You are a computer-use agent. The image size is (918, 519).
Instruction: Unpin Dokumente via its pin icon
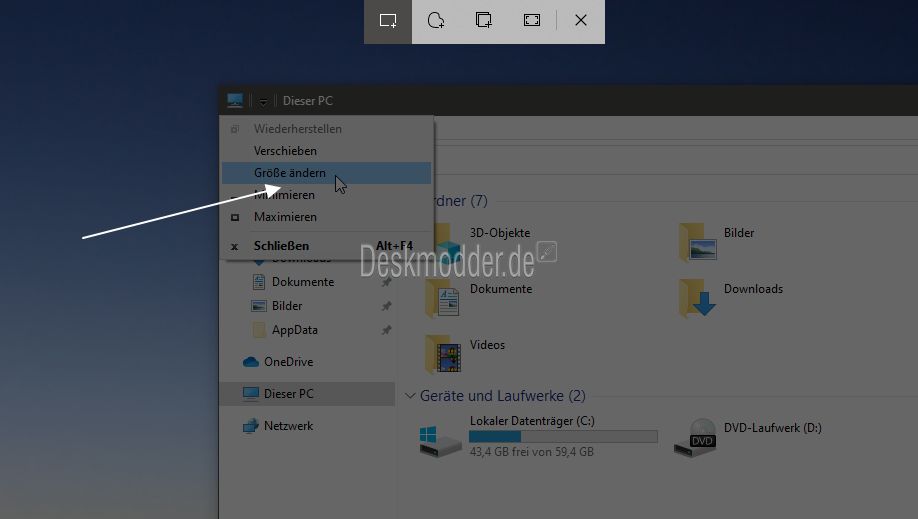pyautogui.click(x=386, y=282)
